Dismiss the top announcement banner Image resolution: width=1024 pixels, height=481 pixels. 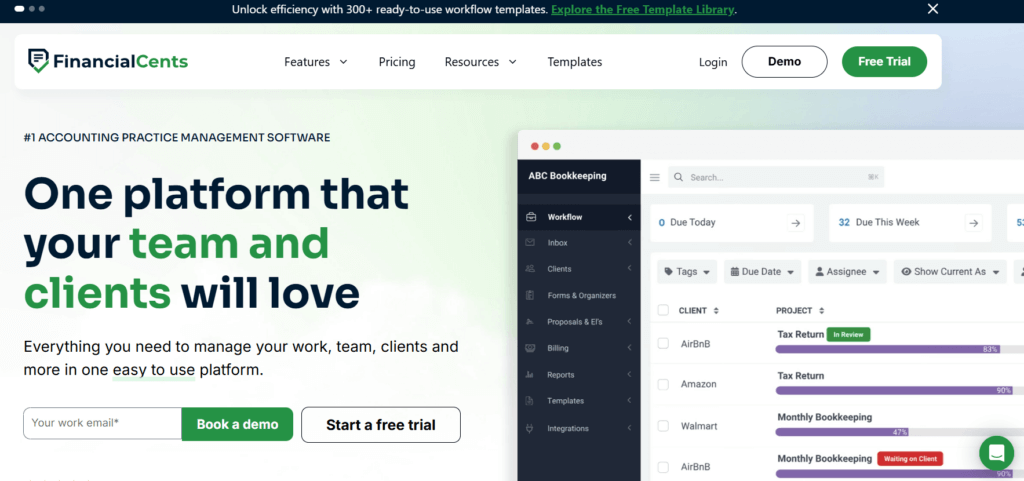932,9
